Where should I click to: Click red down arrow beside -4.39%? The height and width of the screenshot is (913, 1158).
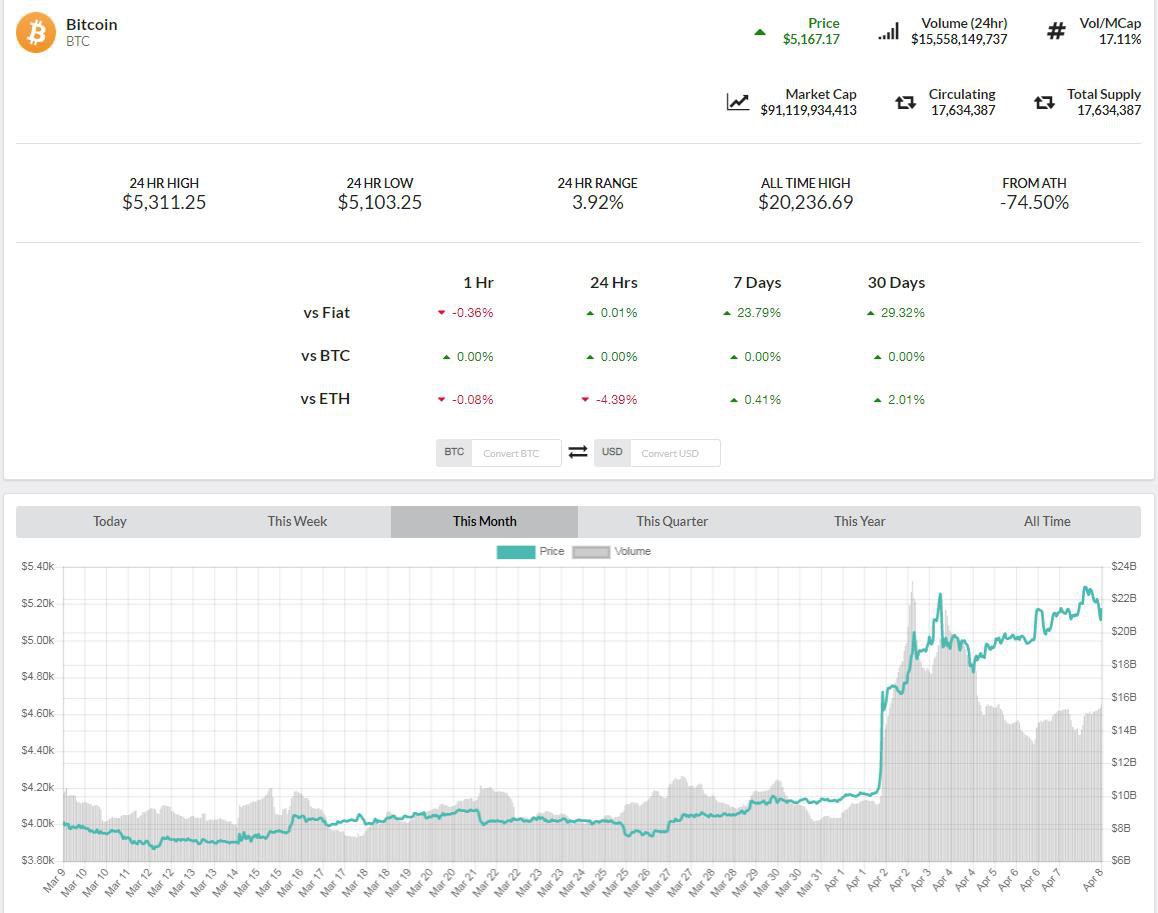585,400
